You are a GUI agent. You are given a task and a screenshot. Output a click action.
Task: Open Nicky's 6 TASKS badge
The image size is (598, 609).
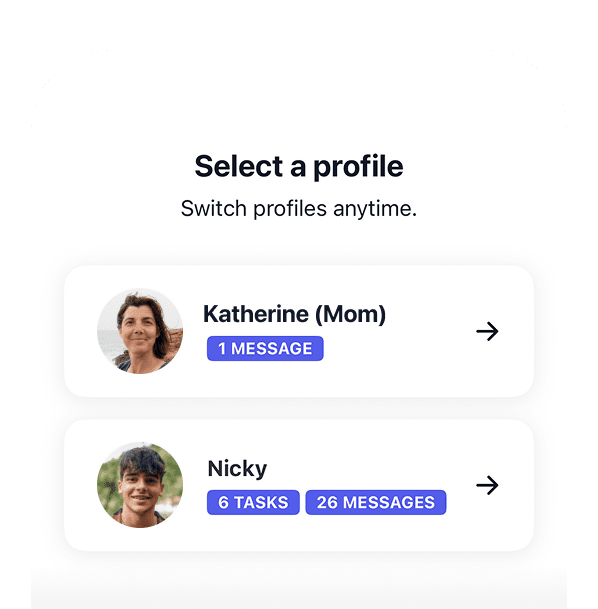click(x=253, y=502)
